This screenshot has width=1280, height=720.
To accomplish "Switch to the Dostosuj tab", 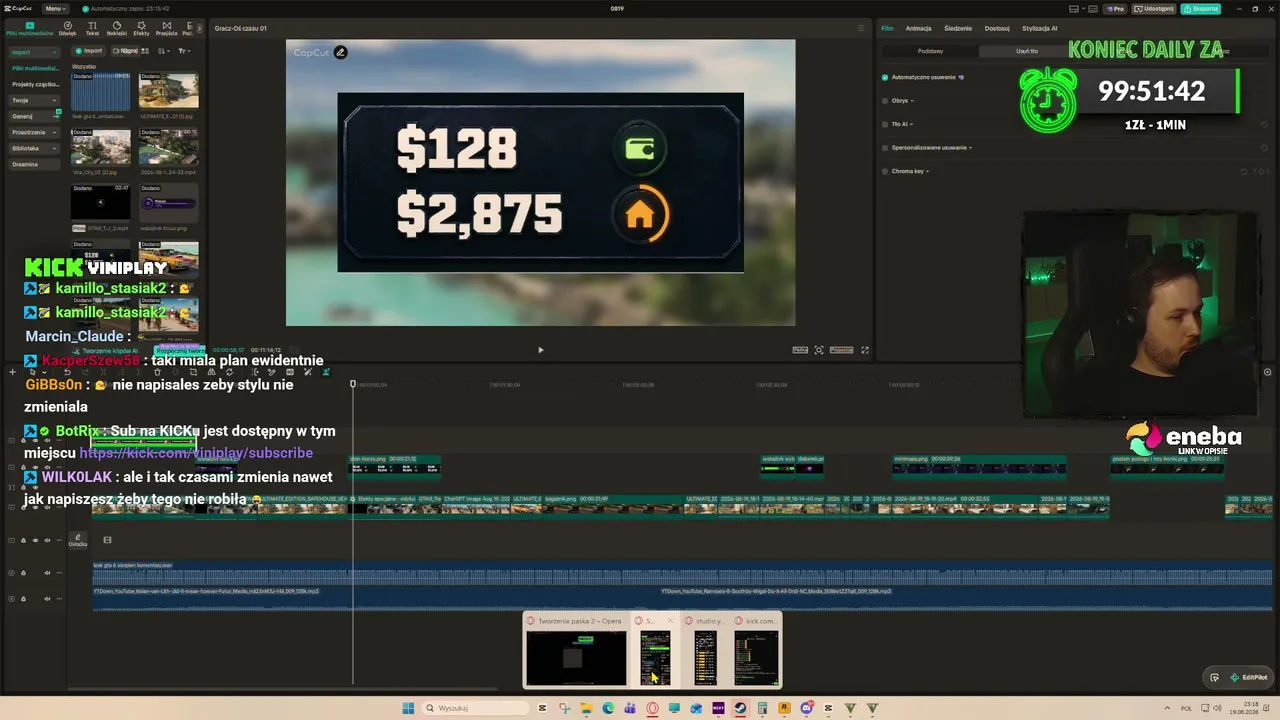I will 997,28.
